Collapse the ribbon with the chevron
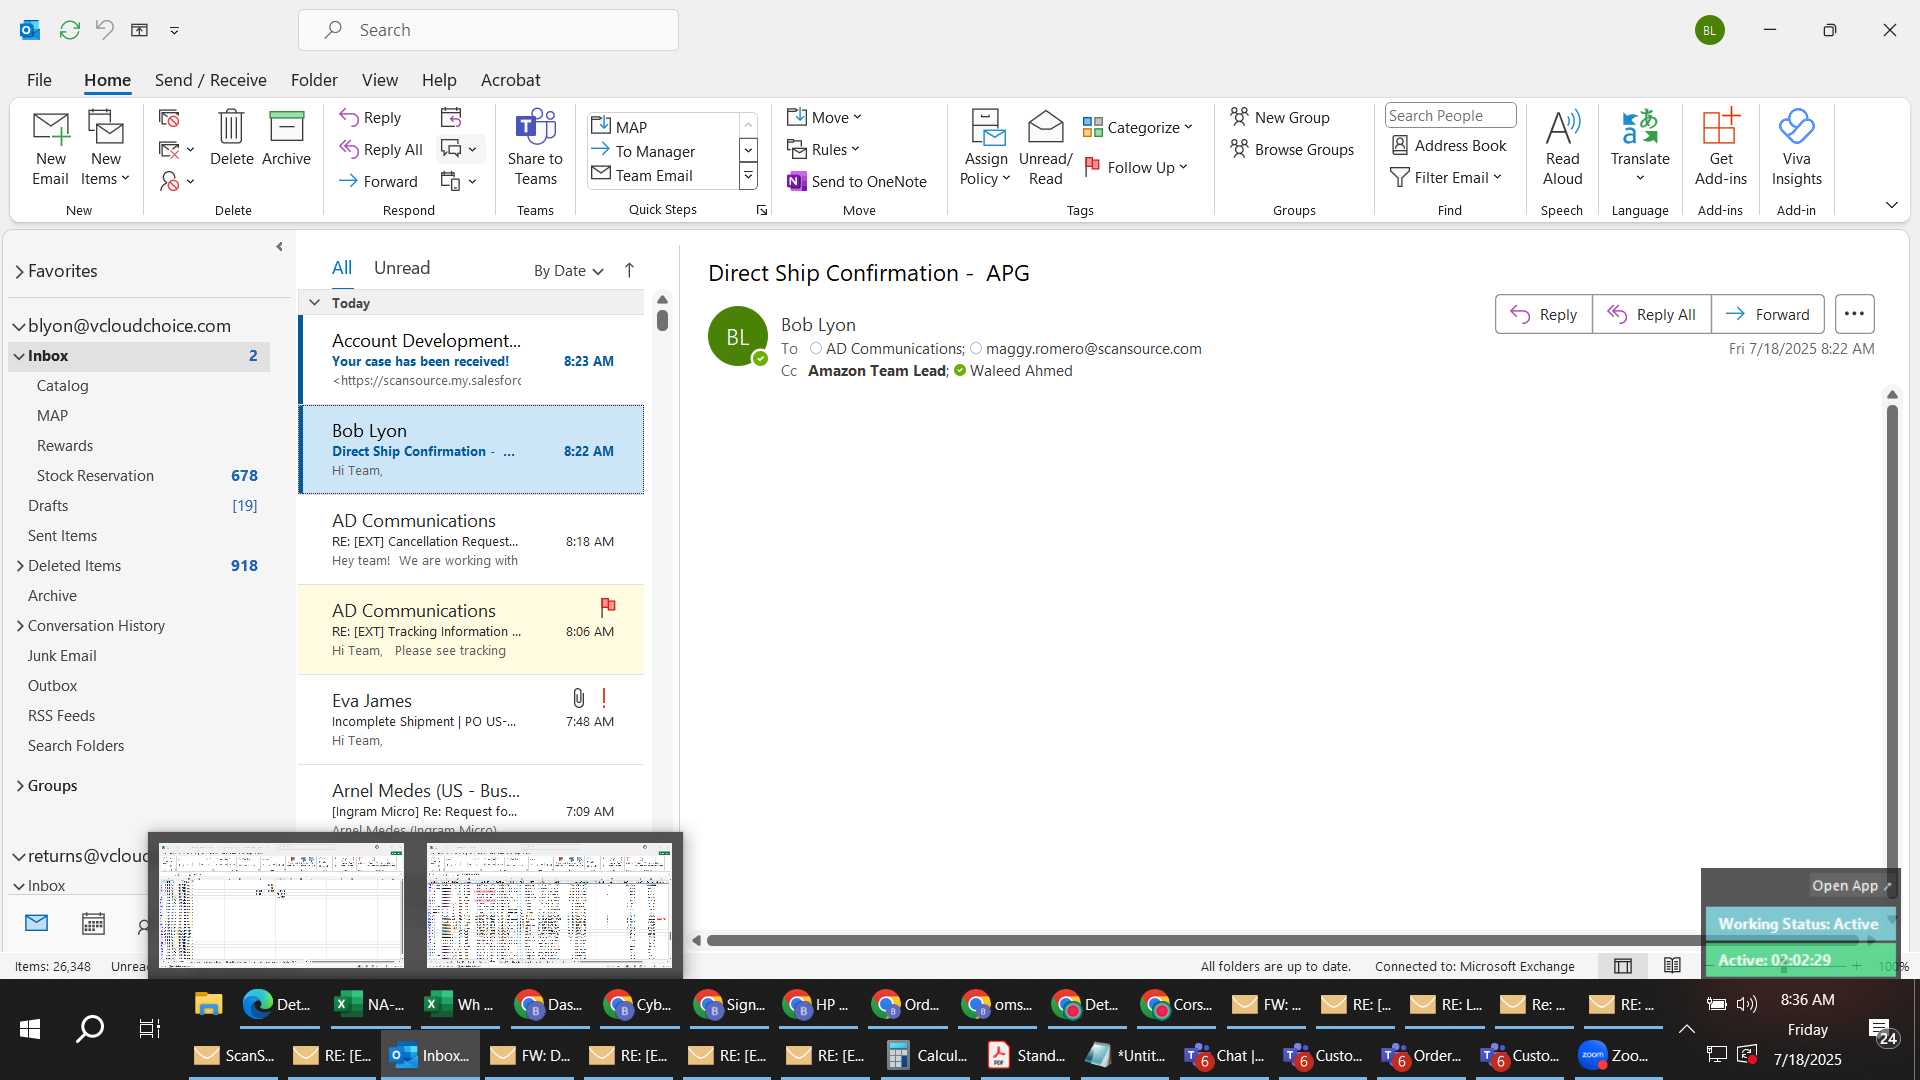 [x=1891, y=205]
